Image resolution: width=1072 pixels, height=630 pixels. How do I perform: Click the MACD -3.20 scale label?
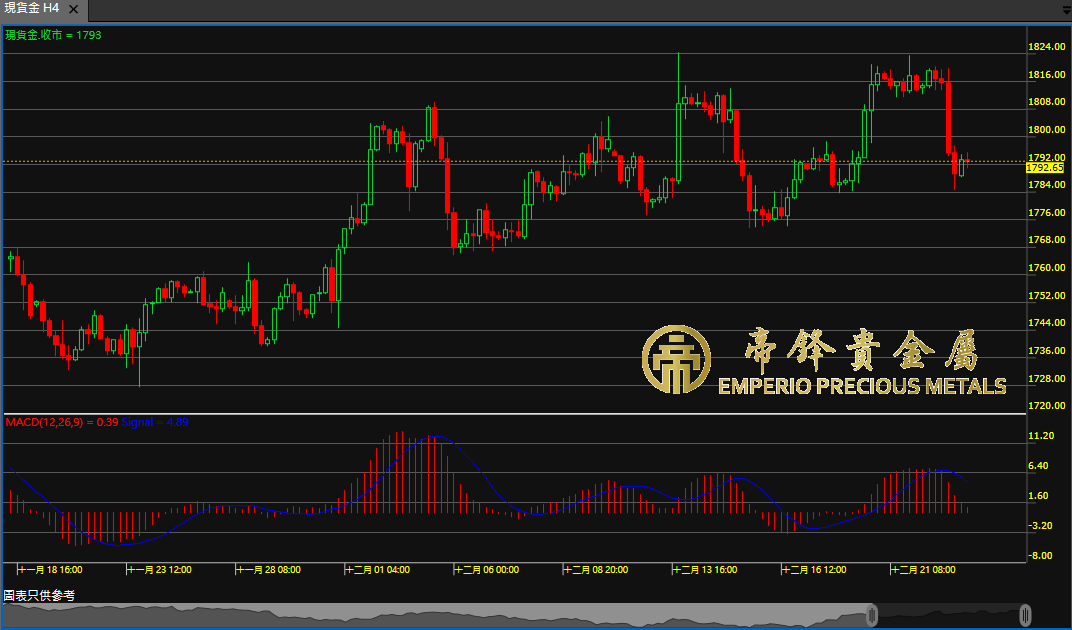1040,526
